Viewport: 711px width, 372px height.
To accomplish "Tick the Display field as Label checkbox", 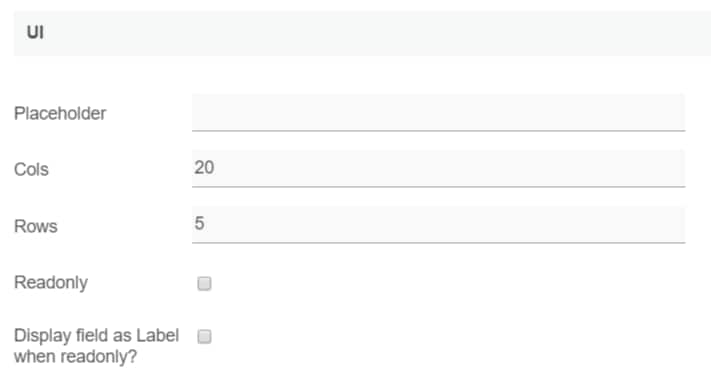I will point(204,337).
